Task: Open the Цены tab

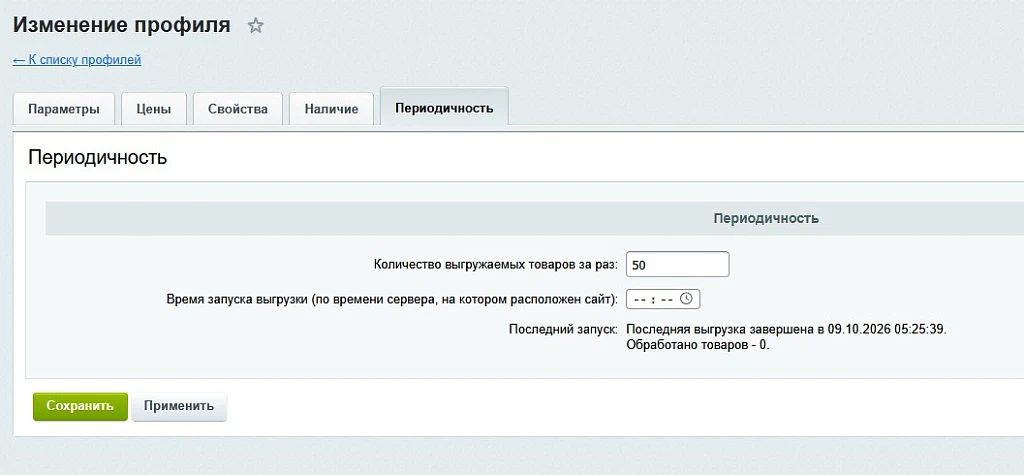Action: click(x=154, y=109)
